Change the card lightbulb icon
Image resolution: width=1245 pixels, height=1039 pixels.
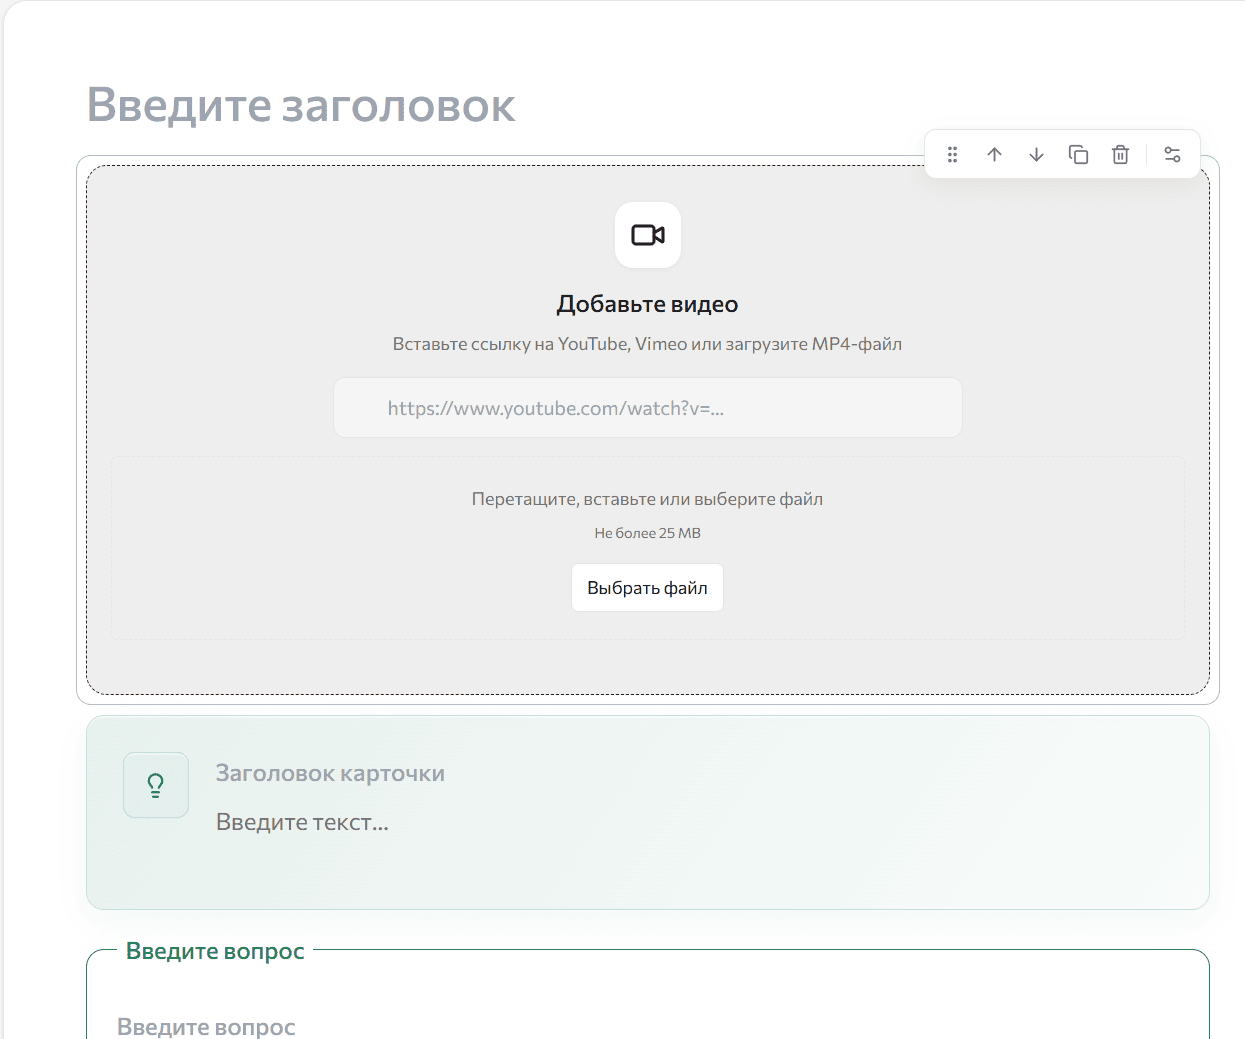156,785
